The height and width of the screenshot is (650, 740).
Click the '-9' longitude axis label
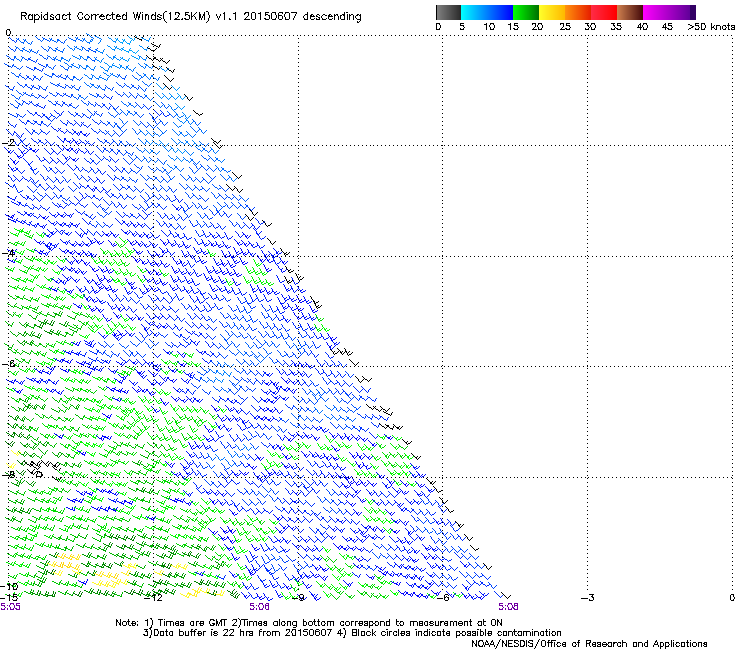click(x=298, y=598)
